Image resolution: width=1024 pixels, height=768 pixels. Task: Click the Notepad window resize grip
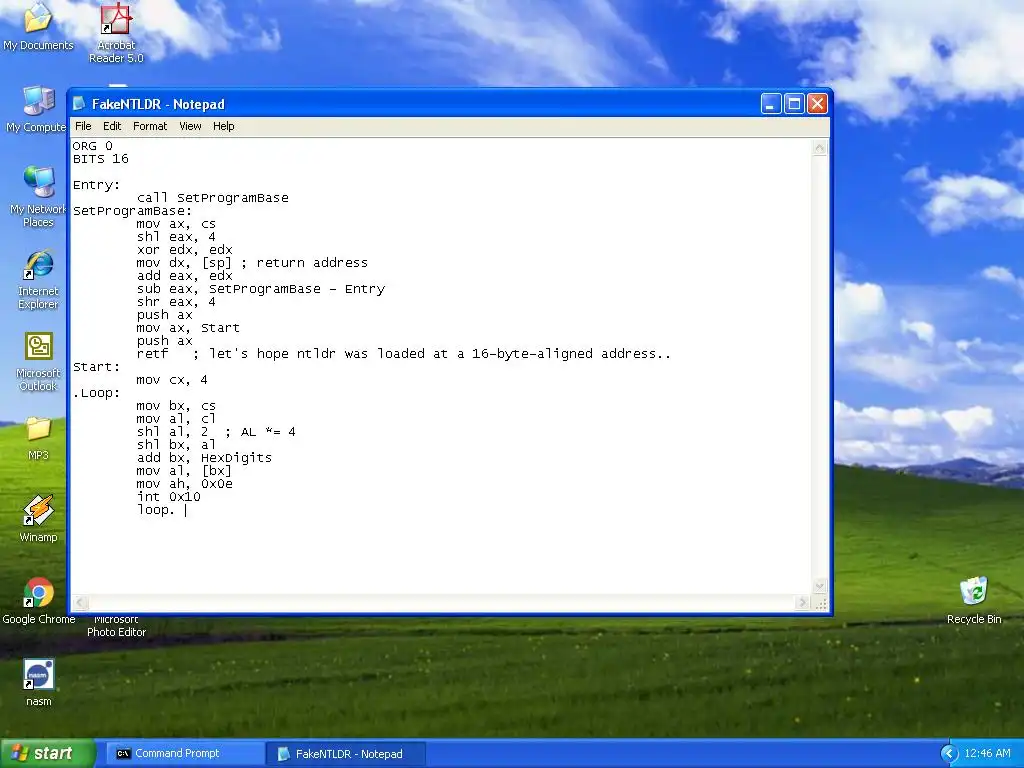(x=820, y=603)
